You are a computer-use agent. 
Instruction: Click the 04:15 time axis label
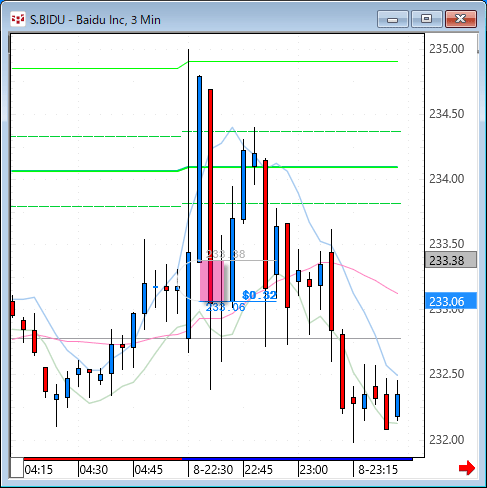coord(39,470)
